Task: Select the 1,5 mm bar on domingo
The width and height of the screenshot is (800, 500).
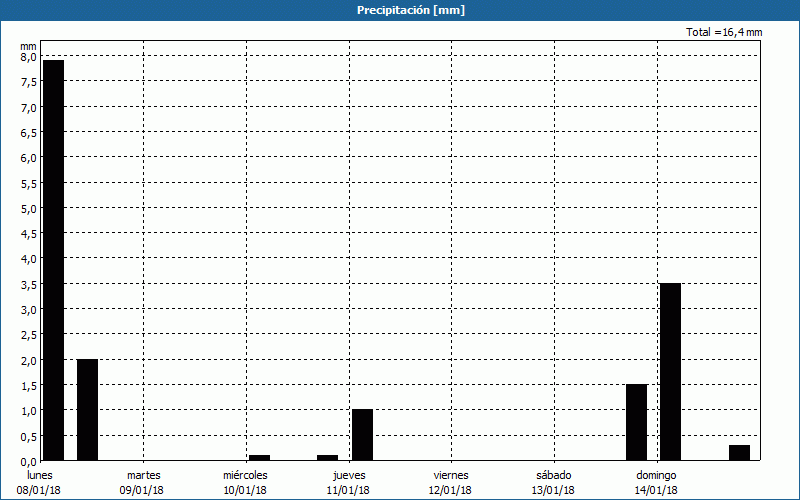Action: (636, 422)
